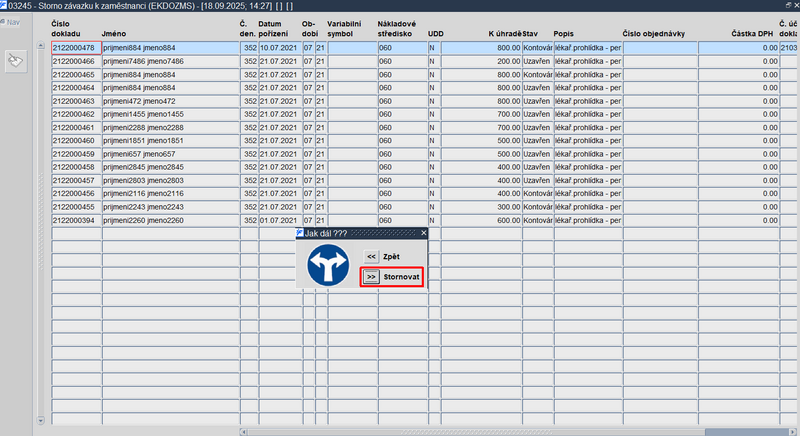Click the vertical scrollbar down arrow
Viewport: 800px width, 436px height.
pos(41,421)
